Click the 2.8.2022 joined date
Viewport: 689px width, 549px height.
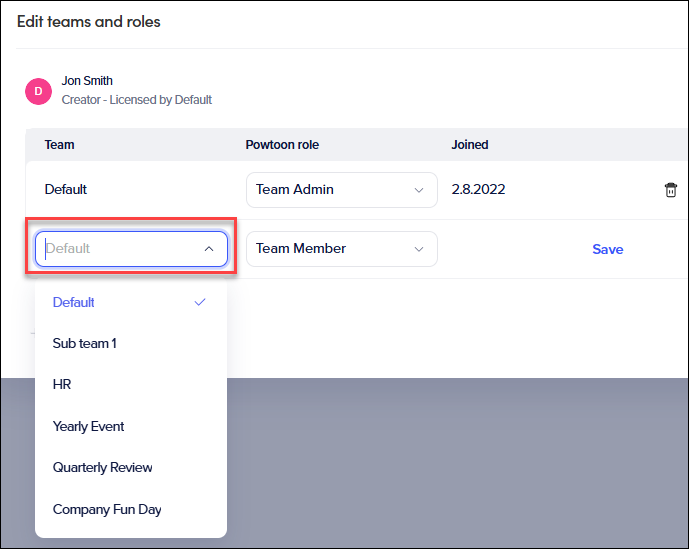point(478,189)
